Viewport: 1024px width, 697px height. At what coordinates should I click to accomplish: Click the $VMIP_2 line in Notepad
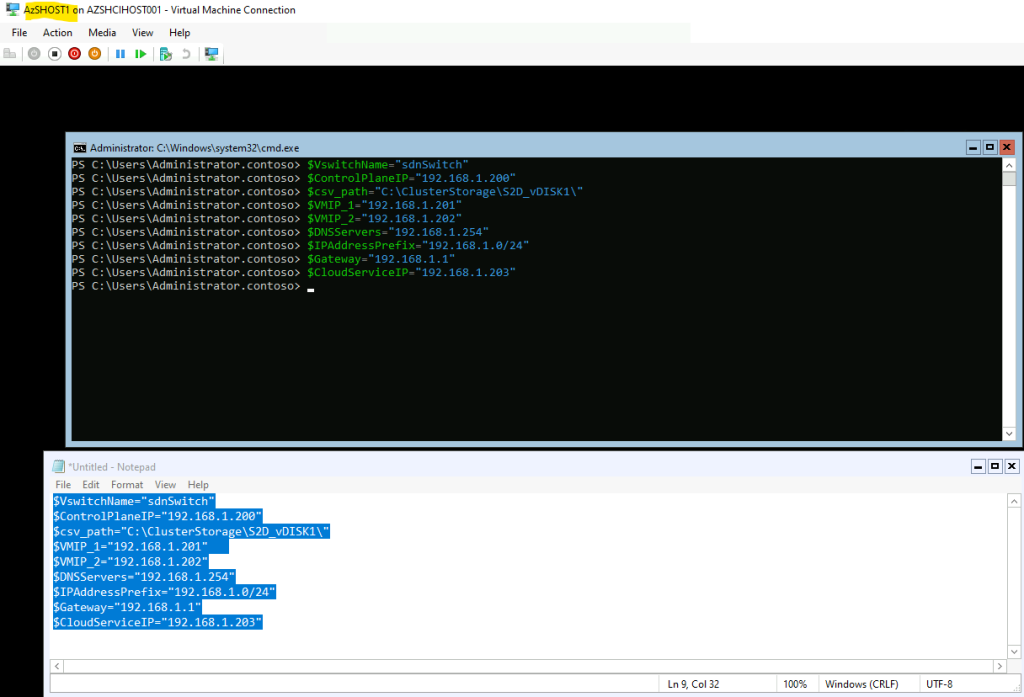pos(131,562)
